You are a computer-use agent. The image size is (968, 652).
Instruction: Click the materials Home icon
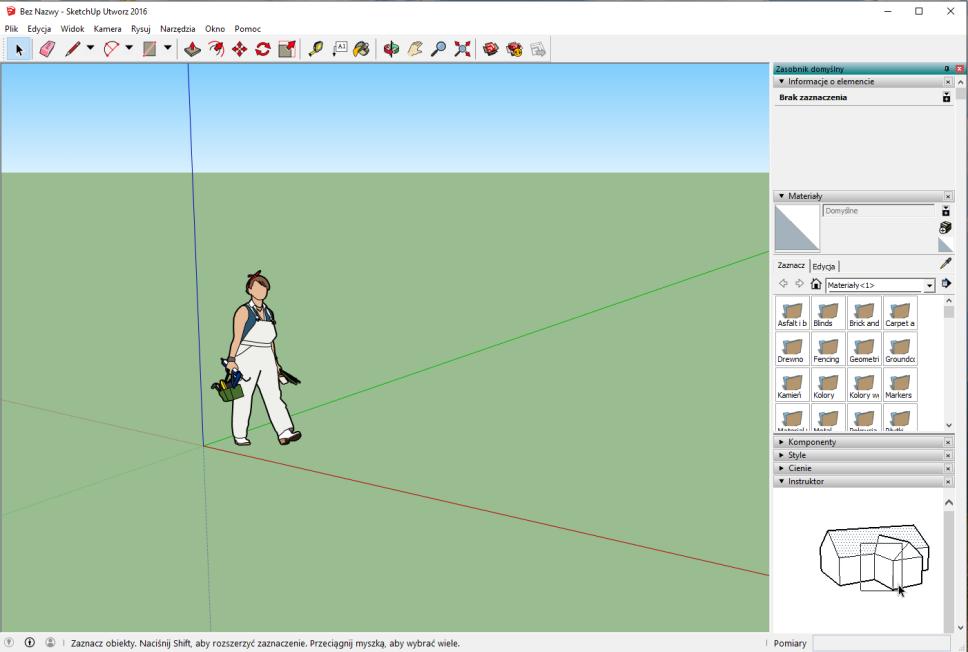coord(816,284)
